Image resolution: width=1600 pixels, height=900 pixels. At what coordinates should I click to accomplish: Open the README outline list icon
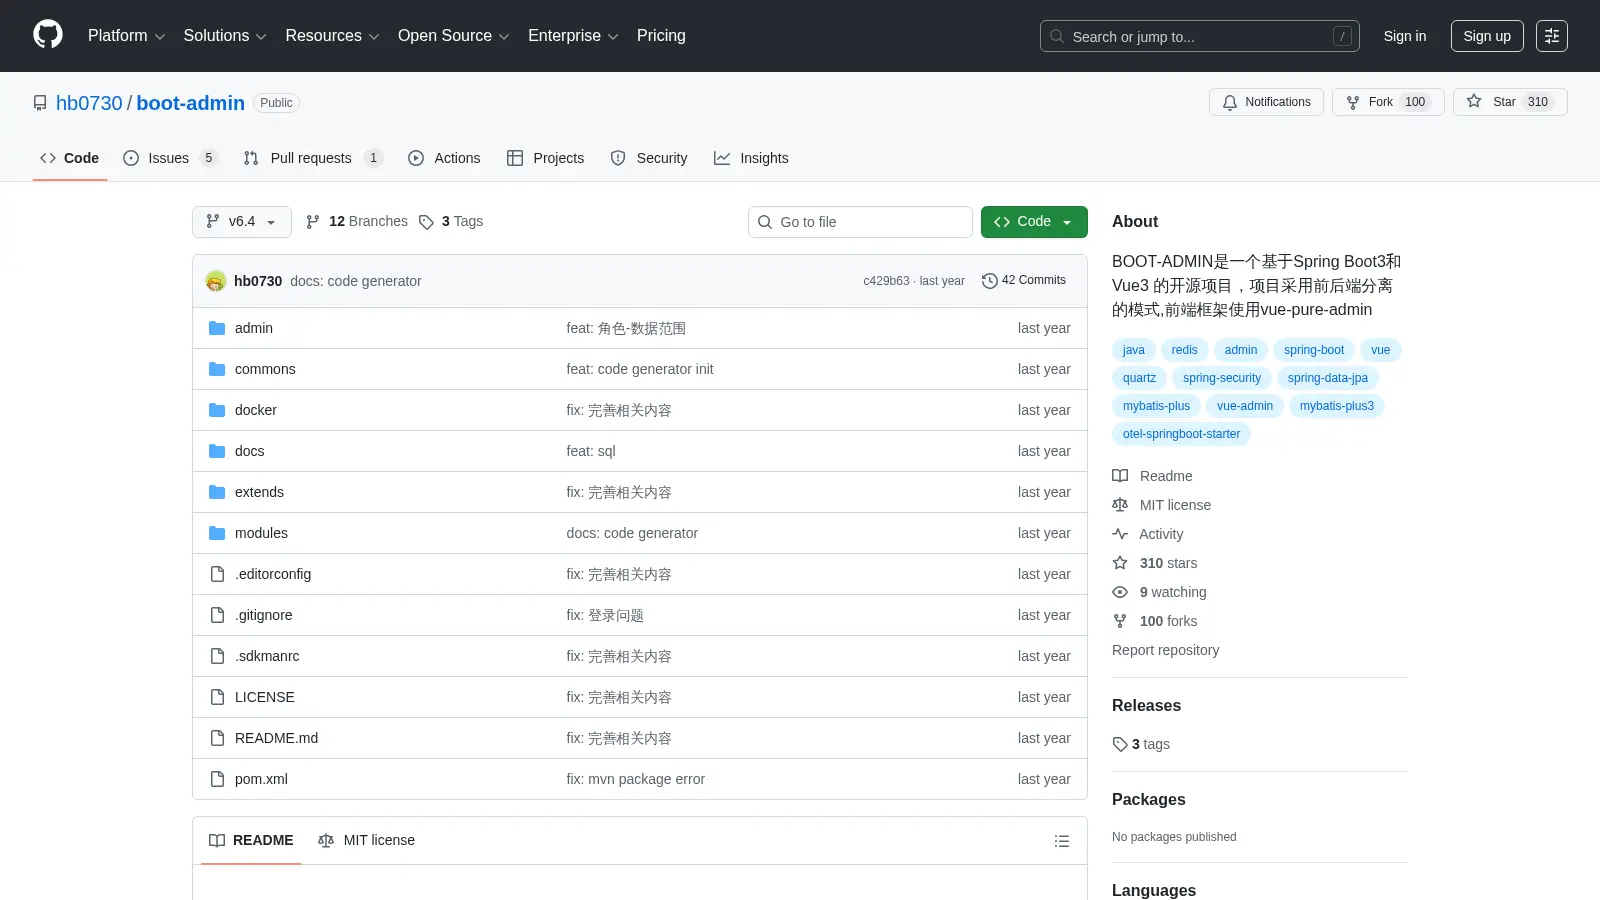(x=1062, y=841)
